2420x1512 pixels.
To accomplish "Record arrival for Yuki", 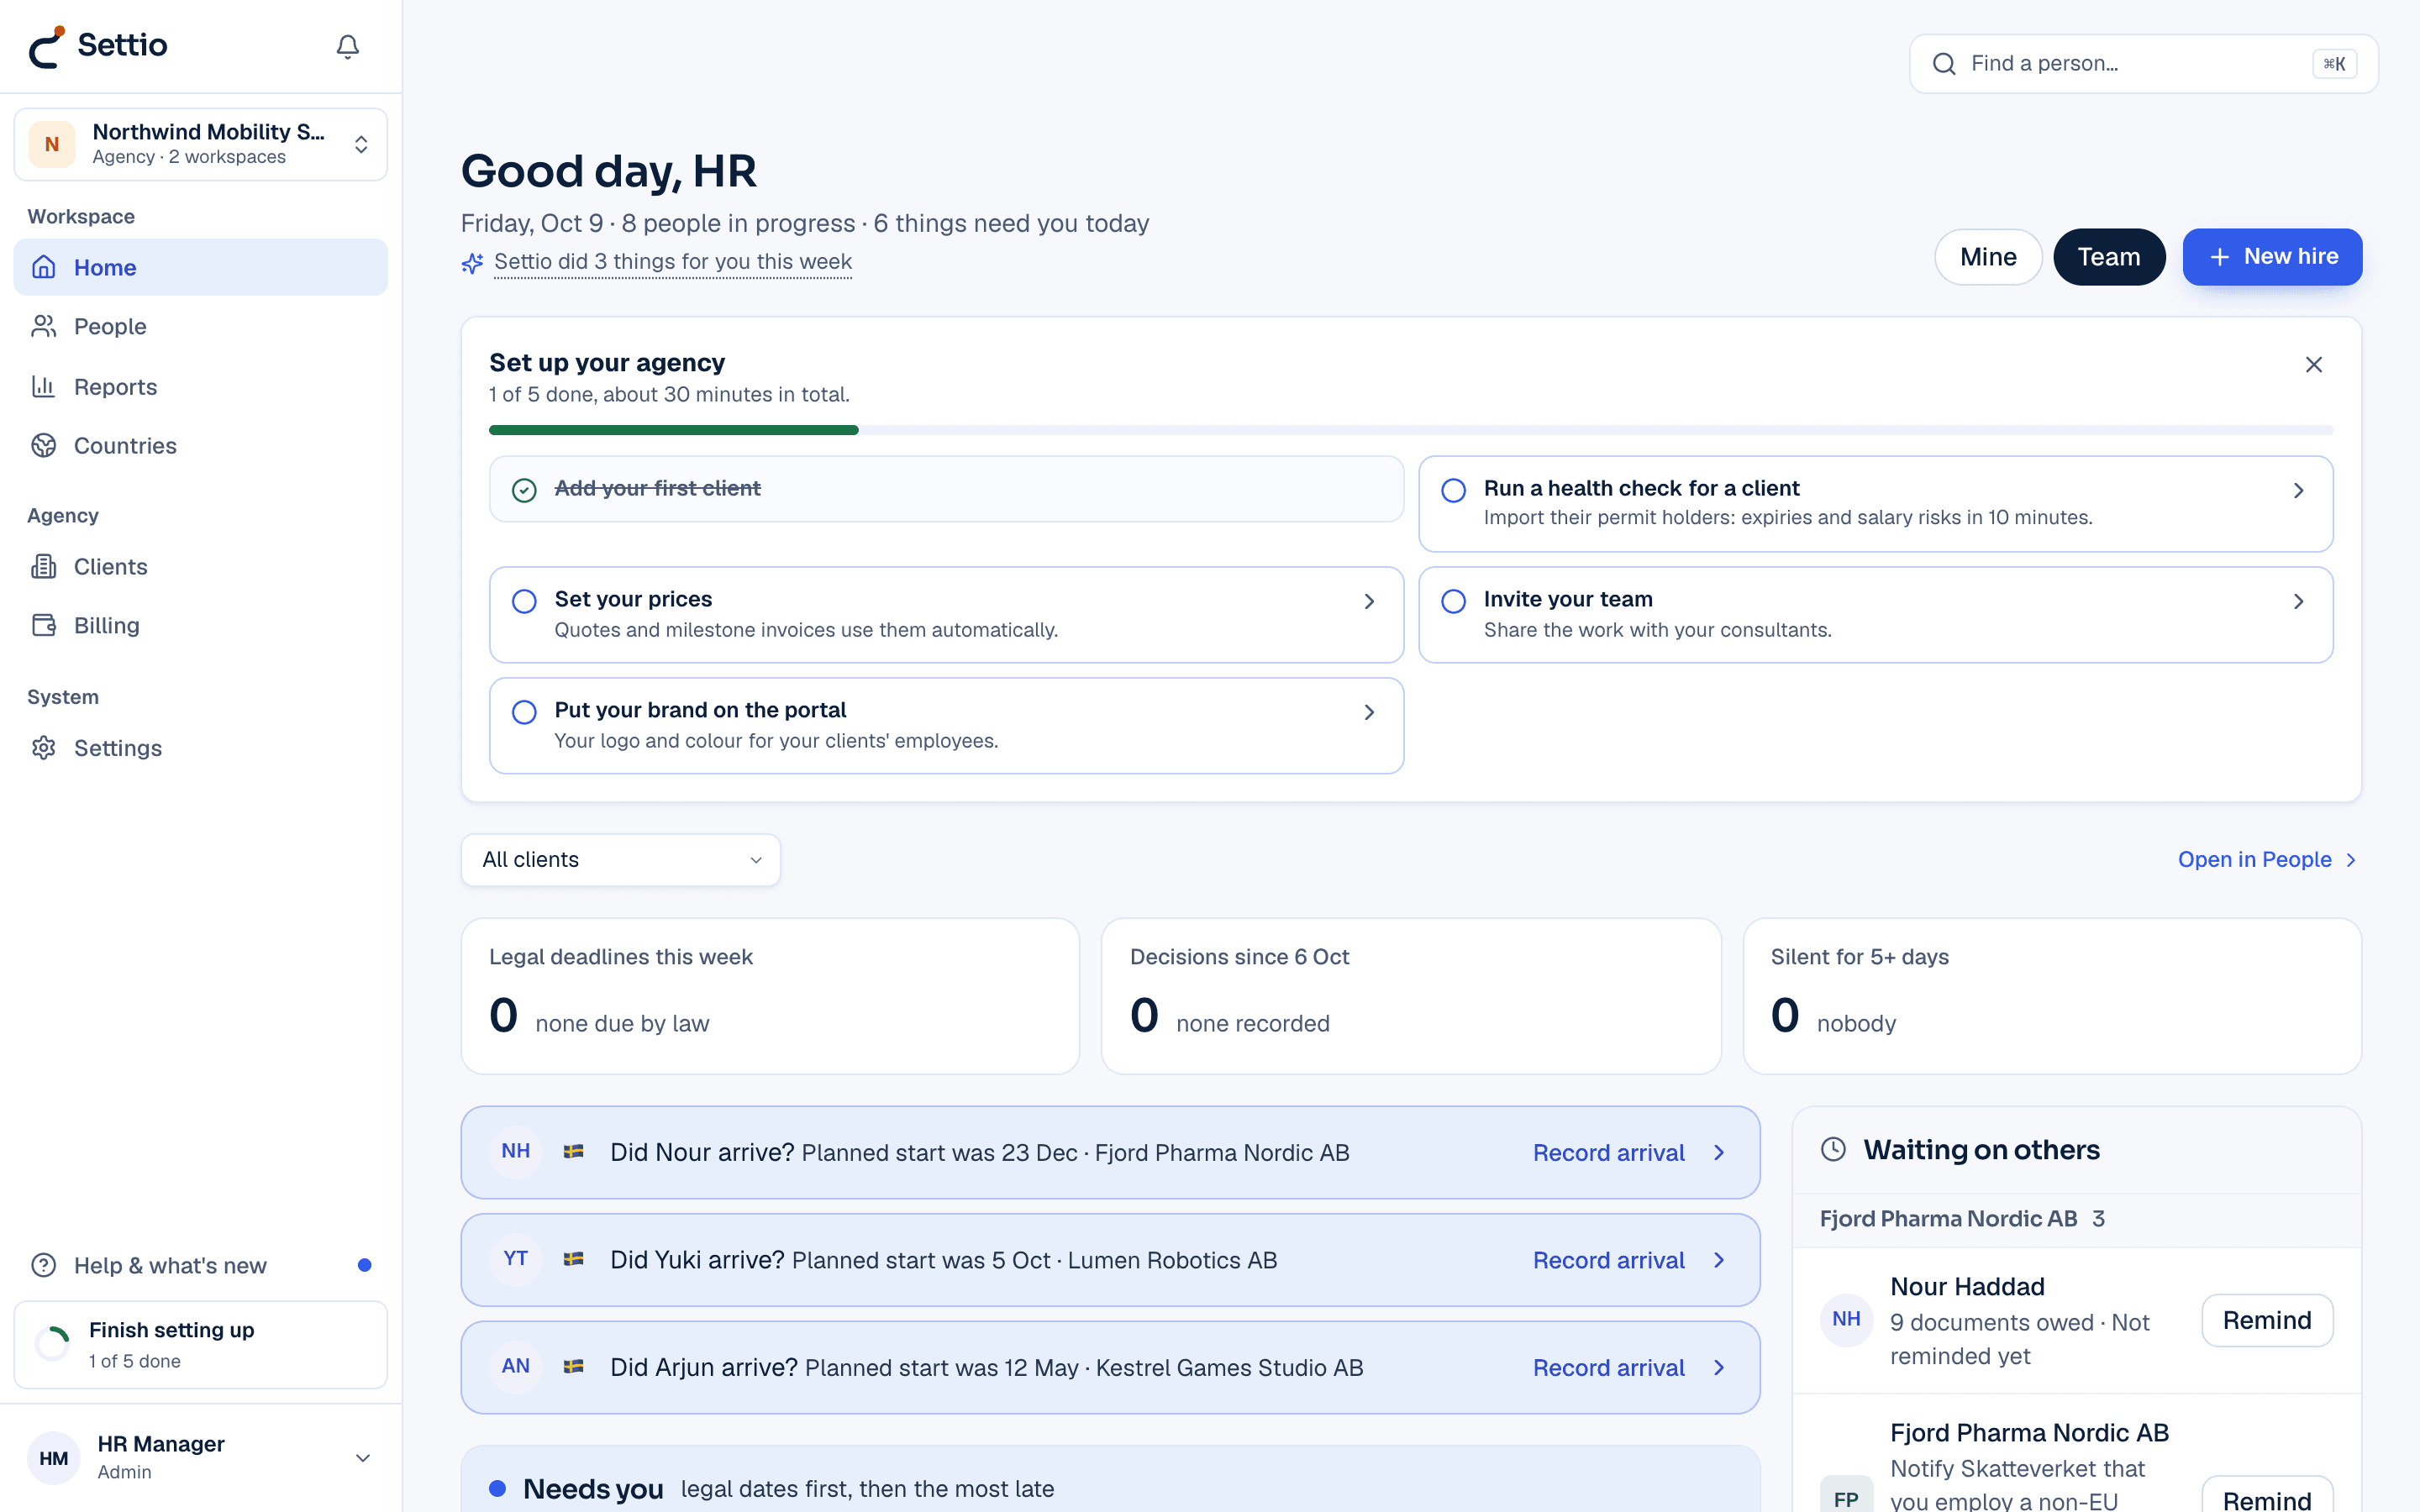I will click(x=1628, y=1260).
